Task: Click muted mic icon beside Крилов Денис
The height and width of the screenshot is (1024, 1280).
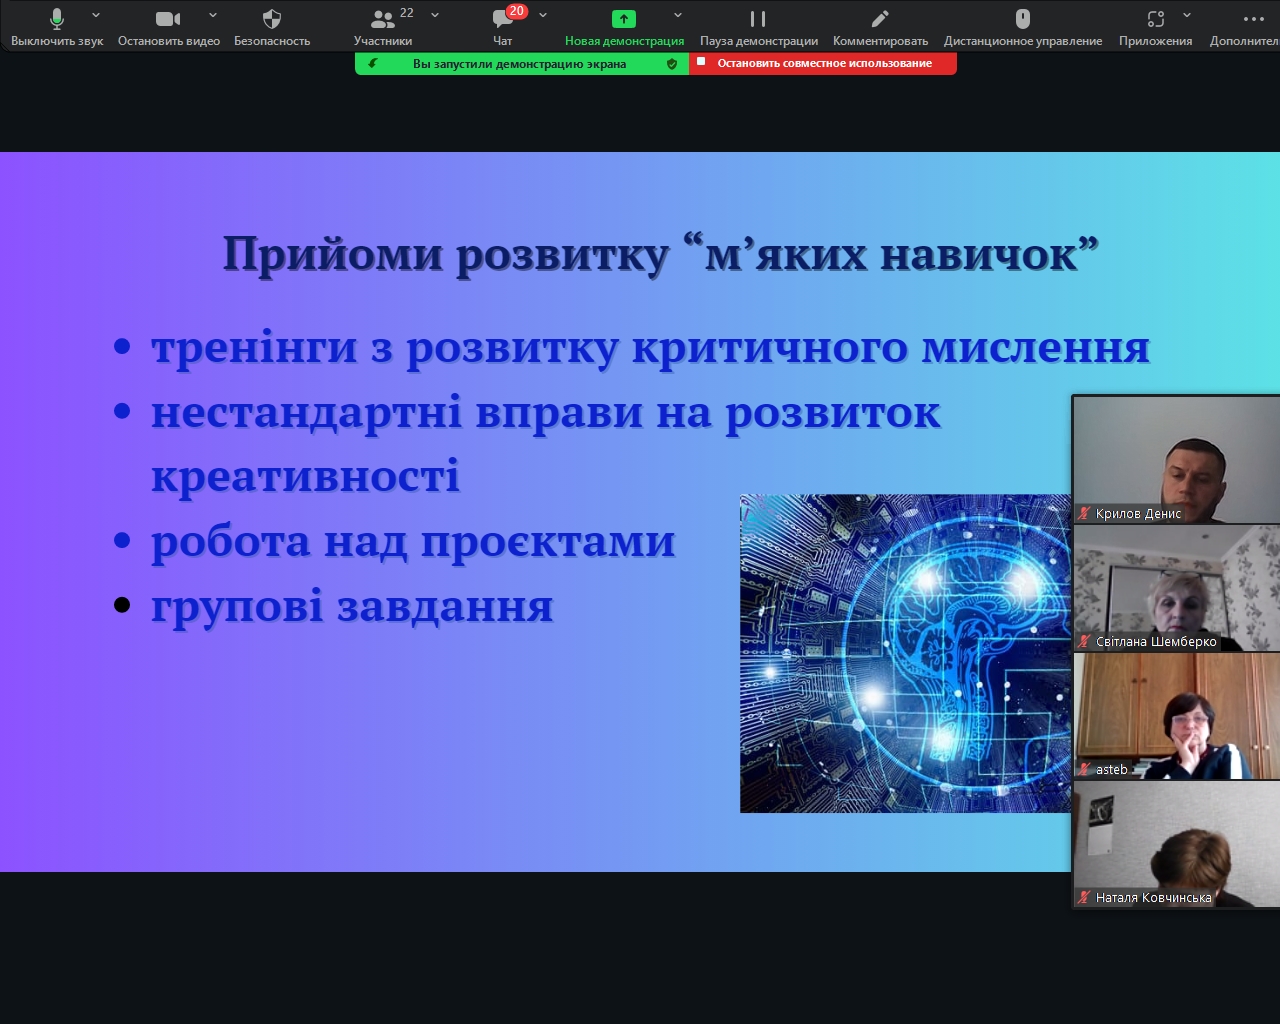Action: coord(1084,514)
